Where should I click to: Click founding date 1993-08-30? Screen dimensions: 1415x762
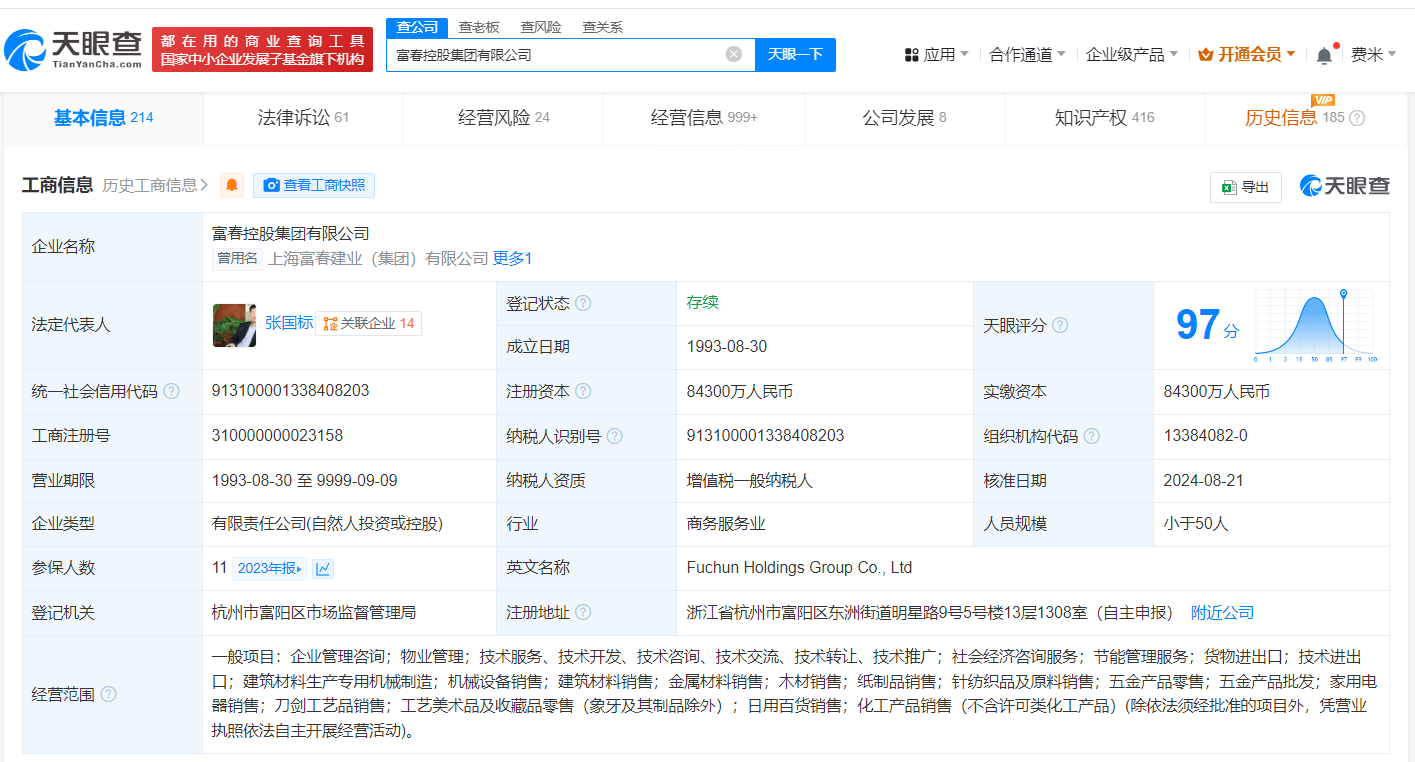click(727, 347)
